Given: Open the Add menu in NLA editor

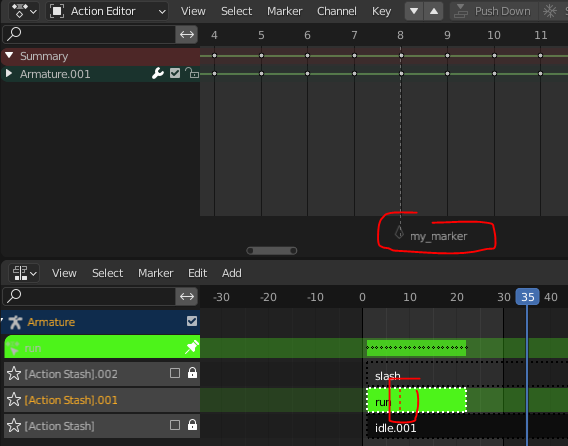Looking at the screenshot, I should 231,273.
